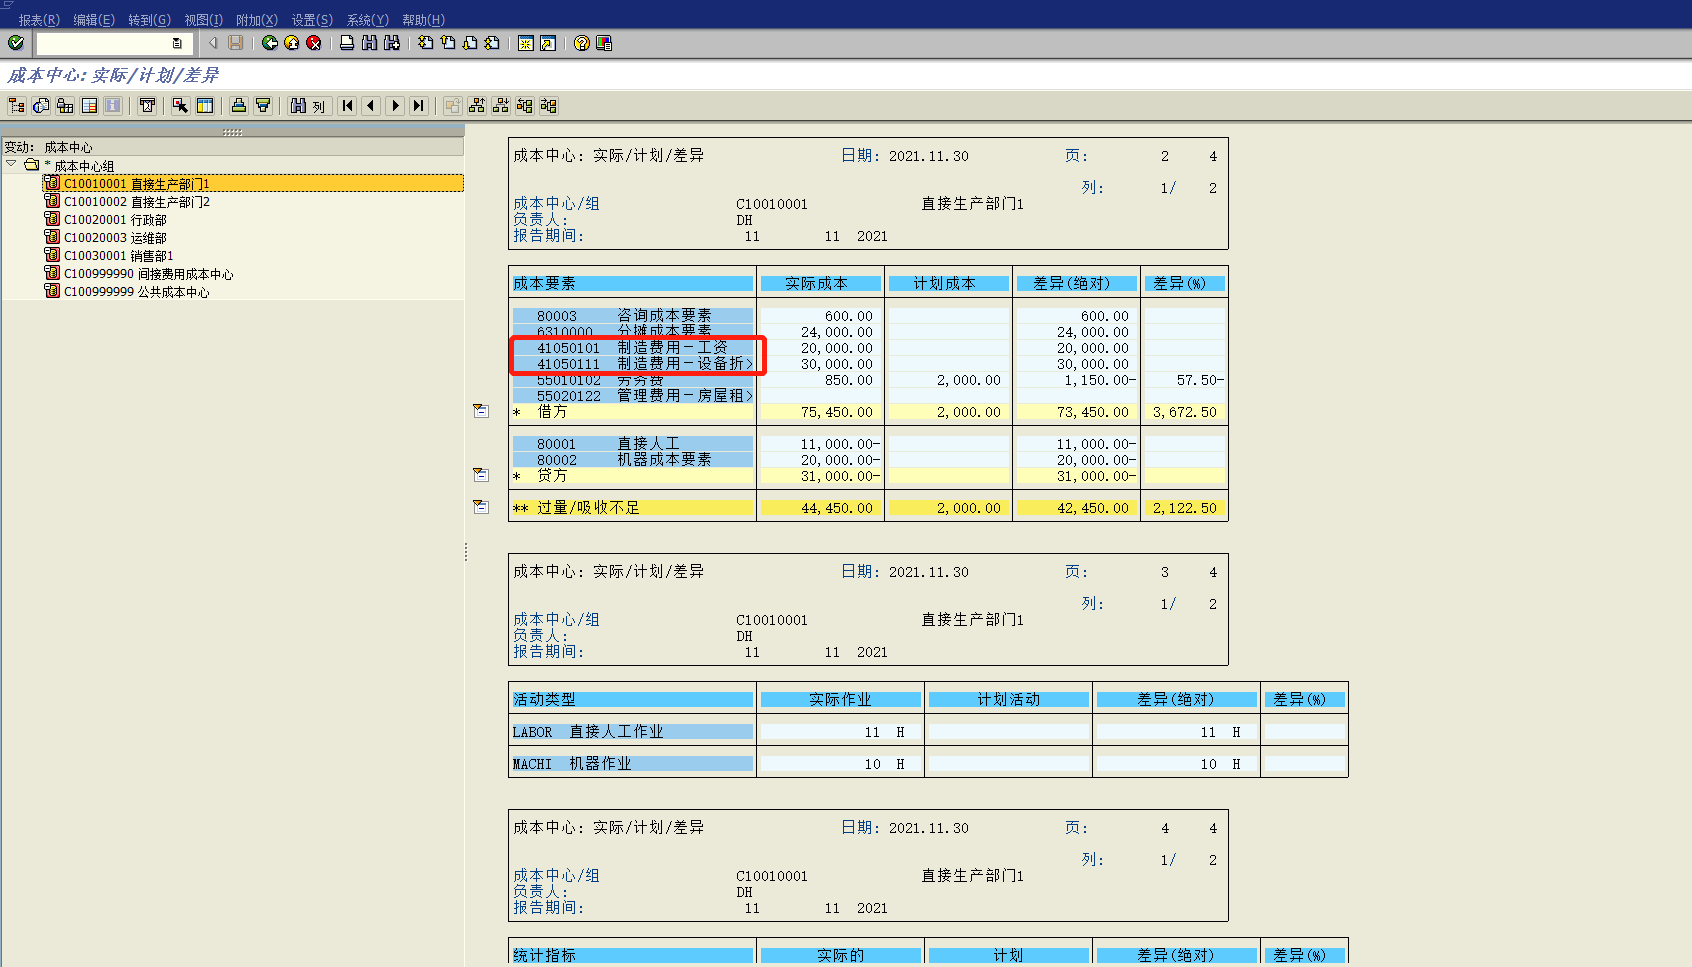The width and height of the screenshot is (1692, 967).
Task: Jump to the first column
Action: pyautogui.click(x=347, y=106)
